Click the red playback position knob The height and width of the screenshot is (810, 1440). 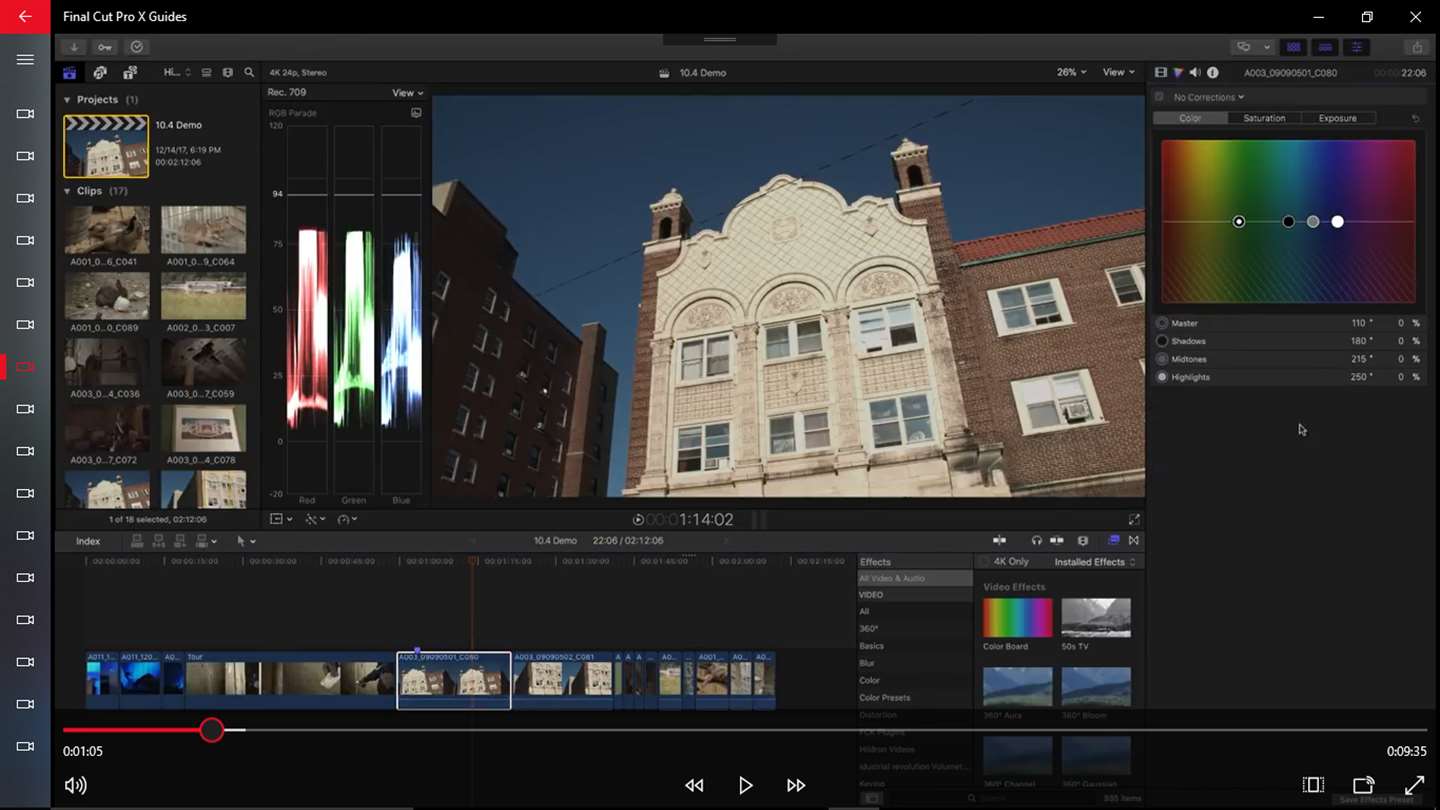[211, 730]
